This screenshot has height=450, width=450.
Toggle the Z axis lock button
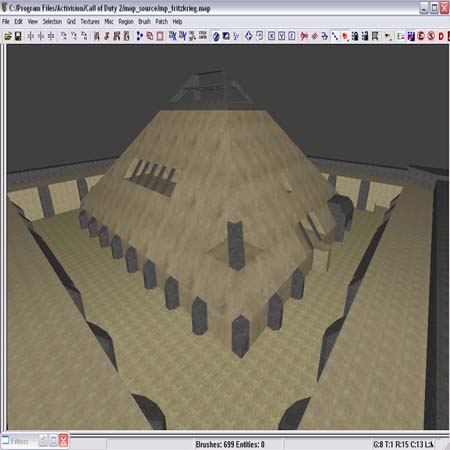tap(292, 36)
